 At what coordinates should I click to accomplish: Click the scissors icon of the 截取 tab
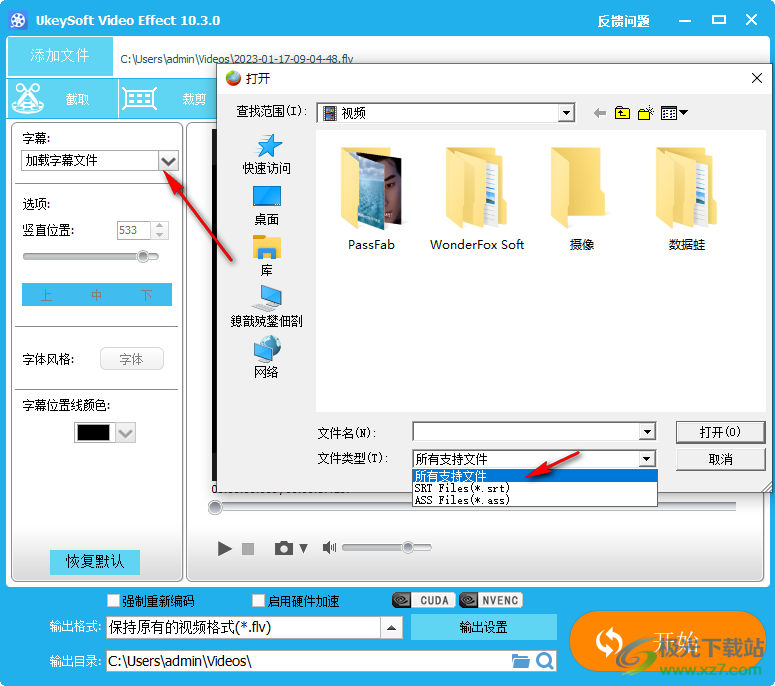pyautogui.click(x=28, y=98)
